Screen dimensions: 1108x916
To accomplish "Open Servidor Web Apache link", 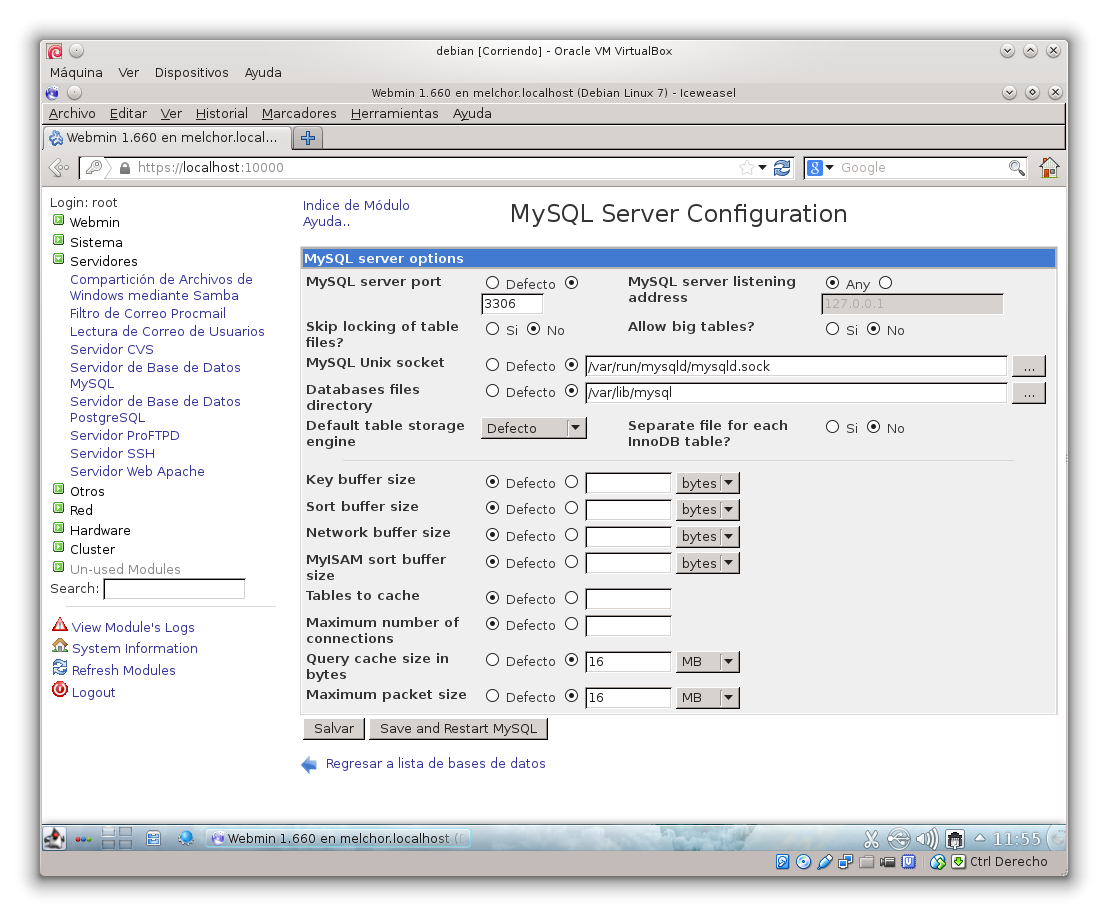I will pyautogui.click(x=137, y=471).
